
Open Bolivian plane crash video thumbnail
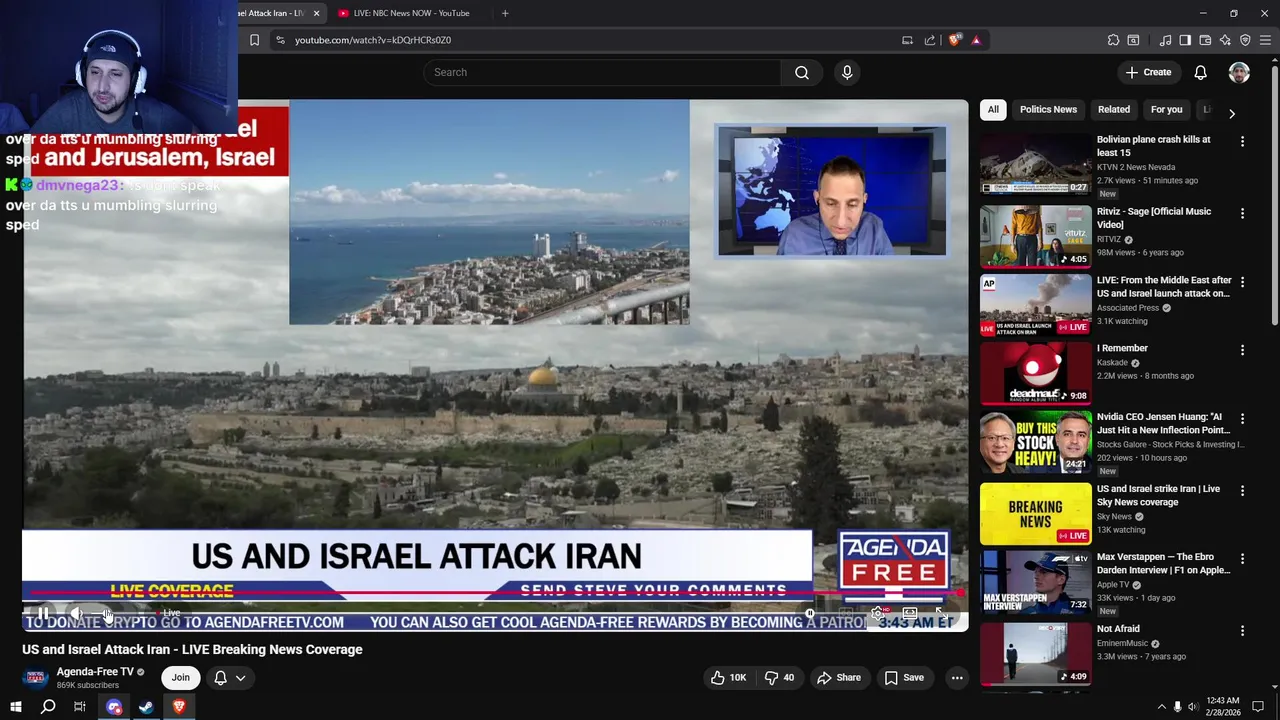coord(1035,164)
